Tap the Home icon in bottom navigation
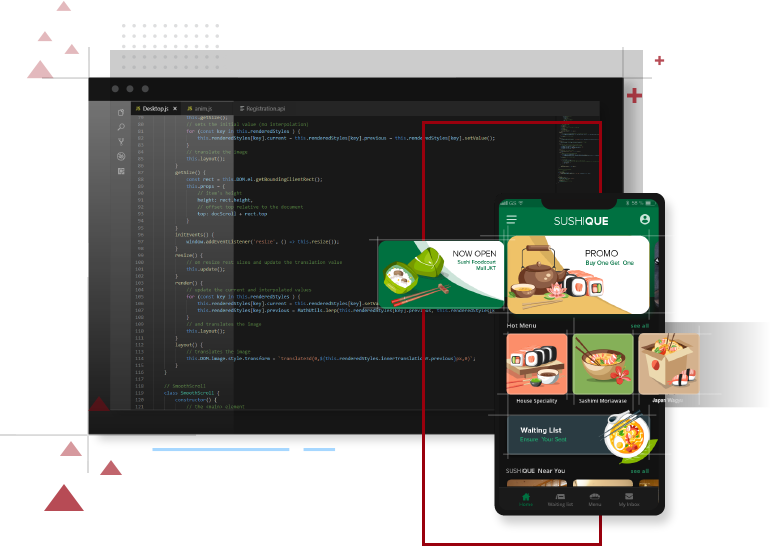770x546 pixels. pos(526,498)
